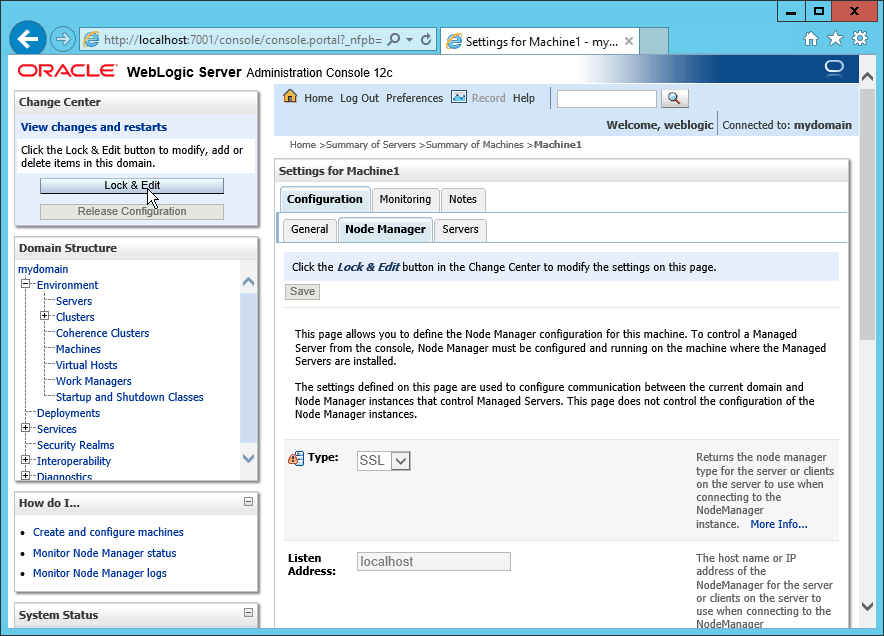Click the Record icon in toolbar
Image resolution: width=884 pixels, height=636 pixels.
click(x=459, y=97)
